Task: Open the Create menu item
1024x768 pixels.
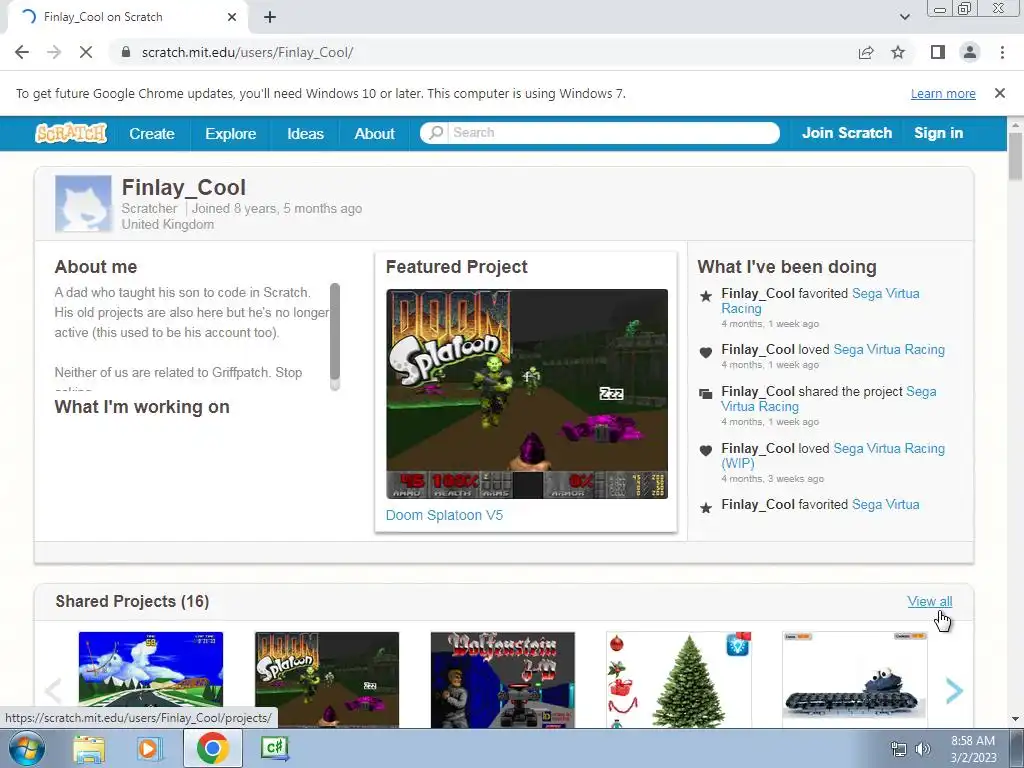Action: pos(152,133)
